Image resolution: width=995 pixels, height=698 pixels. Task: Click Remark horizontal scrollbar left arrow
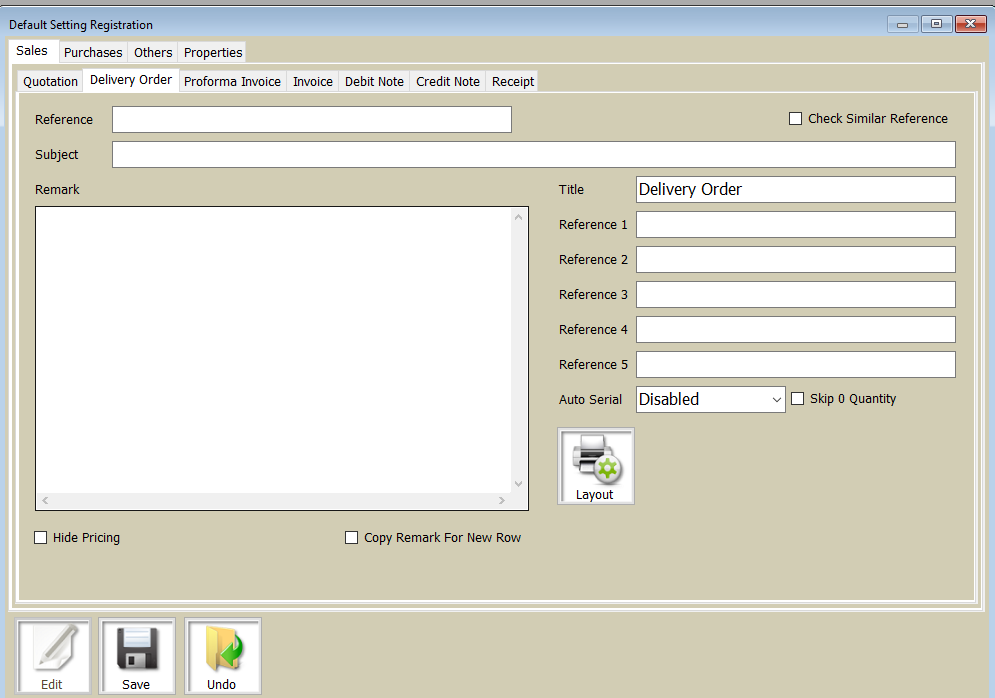(x=45, y=501)
